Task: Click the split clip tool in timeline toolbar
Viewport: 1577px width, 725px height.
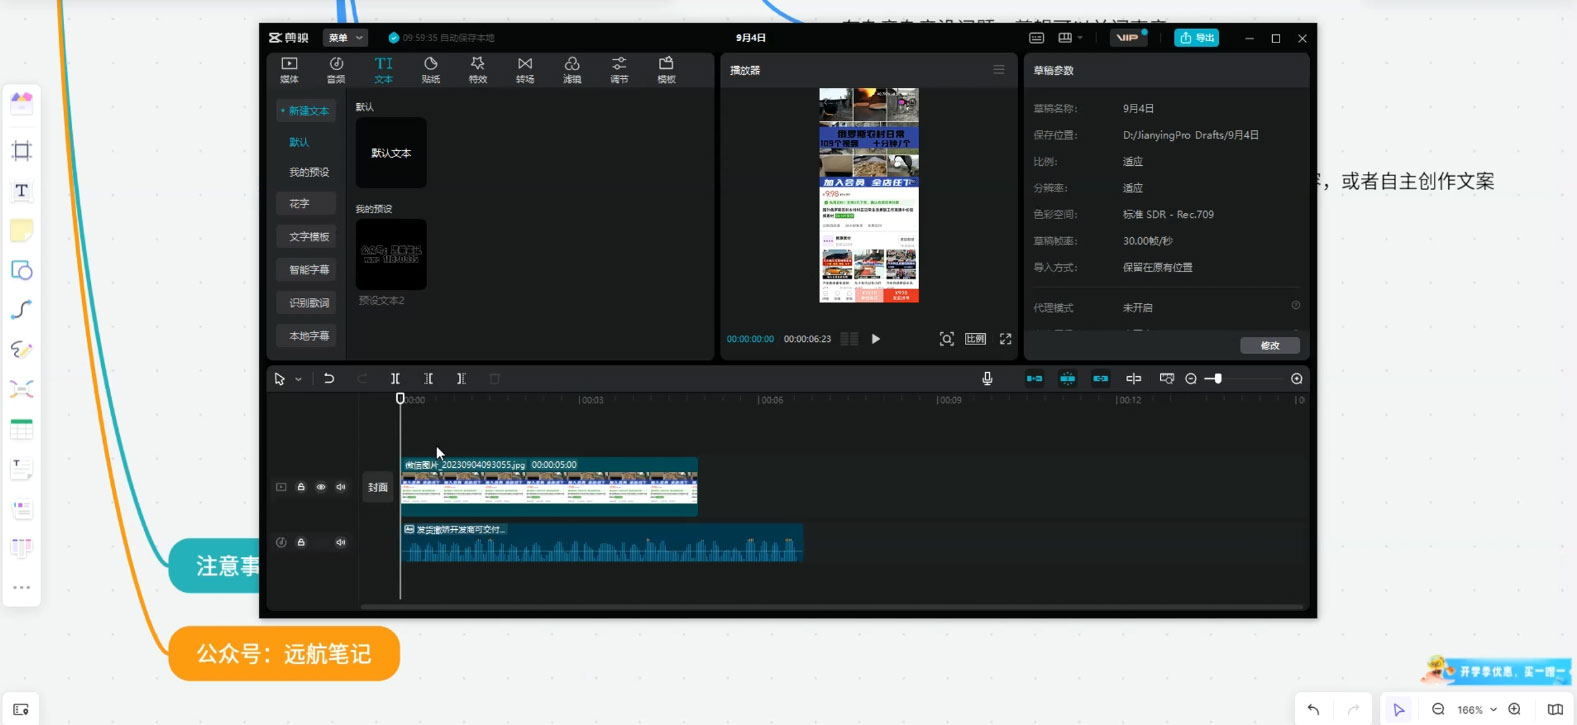Action: coord(395,379)
